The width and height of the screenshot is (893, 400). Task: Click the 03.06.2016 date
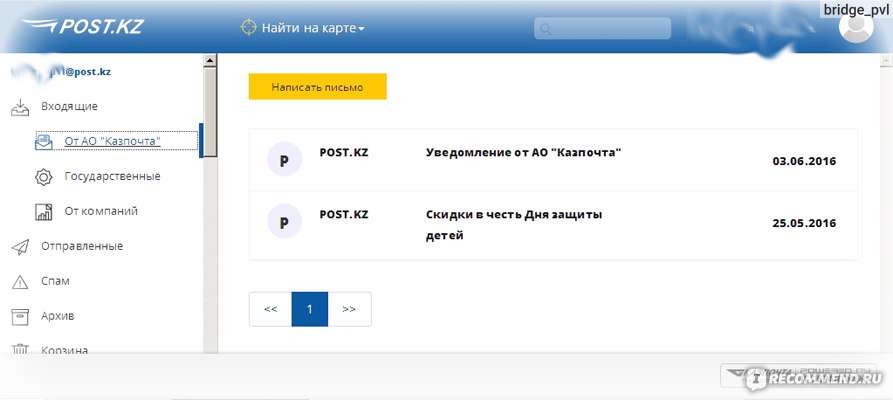[804, 161]
